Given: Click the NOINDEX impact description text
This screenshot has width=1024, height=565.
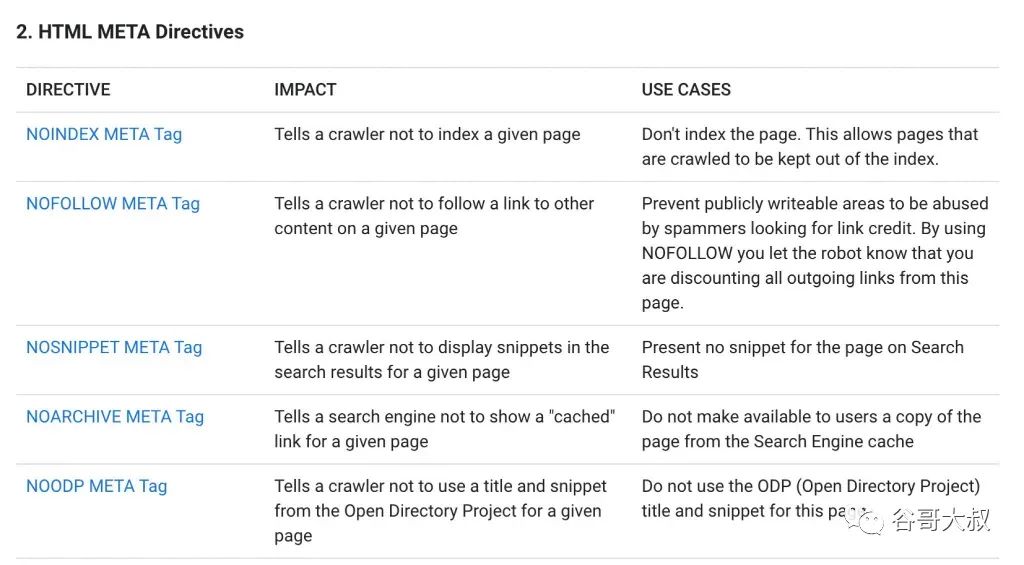Looking at the screenshot, I should point(427,134).
